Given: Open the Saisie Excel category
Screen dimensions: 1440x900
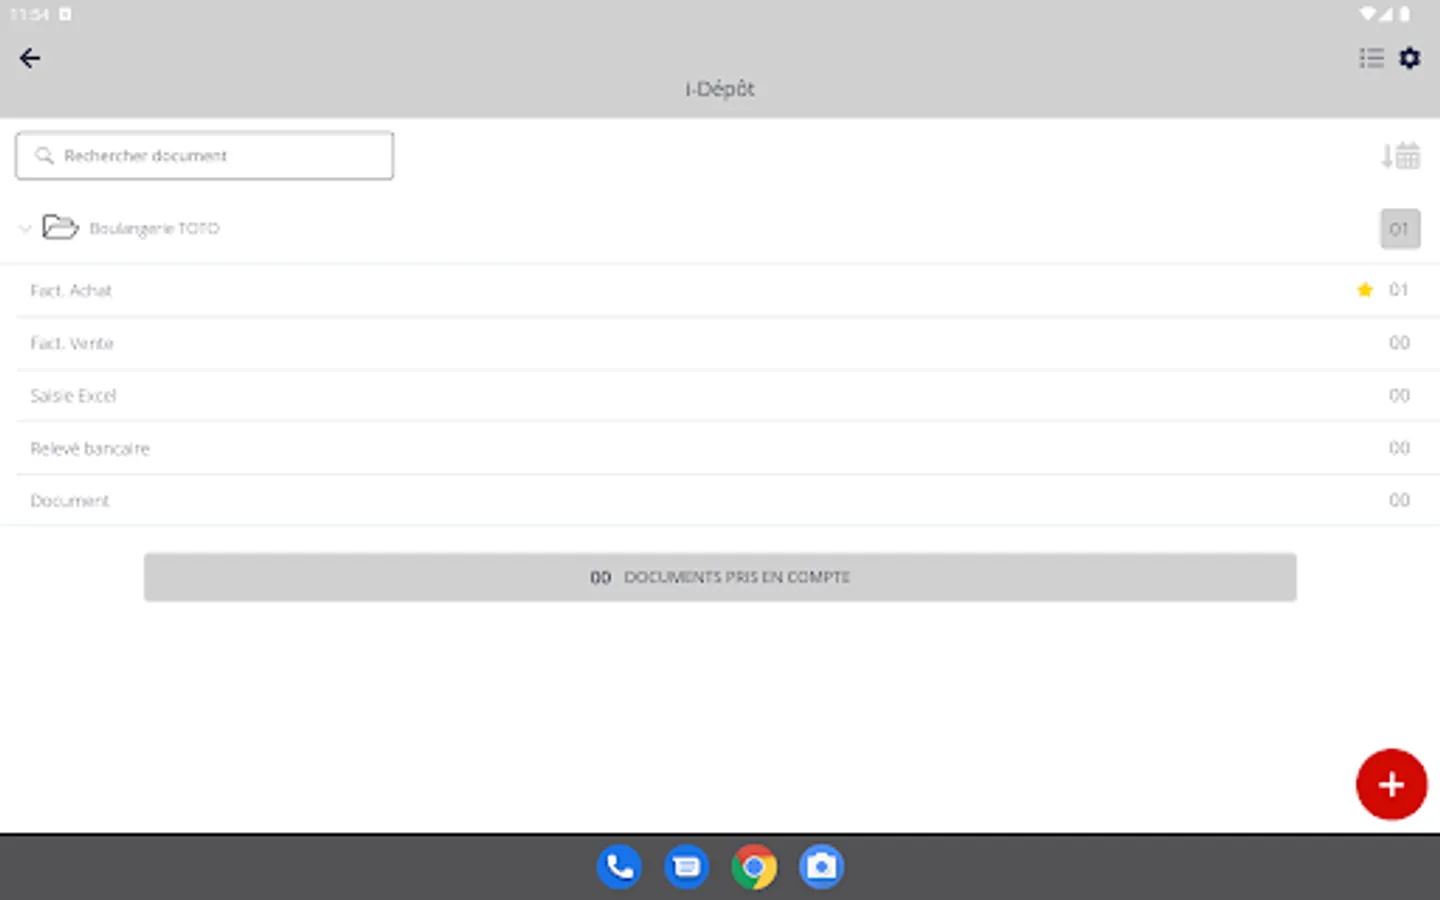Looking at the screenshot, I should click(x=720, y=396).
